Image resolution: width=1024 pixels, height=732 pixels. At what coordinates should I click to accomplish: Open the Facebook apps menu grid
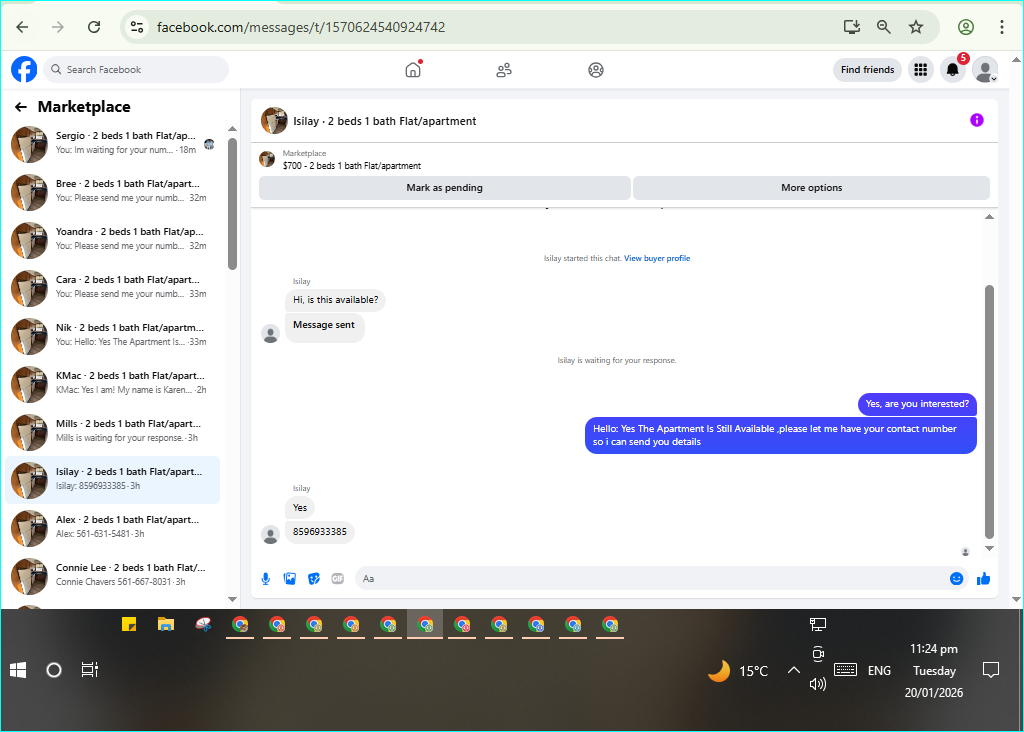[x=920, y=69]
